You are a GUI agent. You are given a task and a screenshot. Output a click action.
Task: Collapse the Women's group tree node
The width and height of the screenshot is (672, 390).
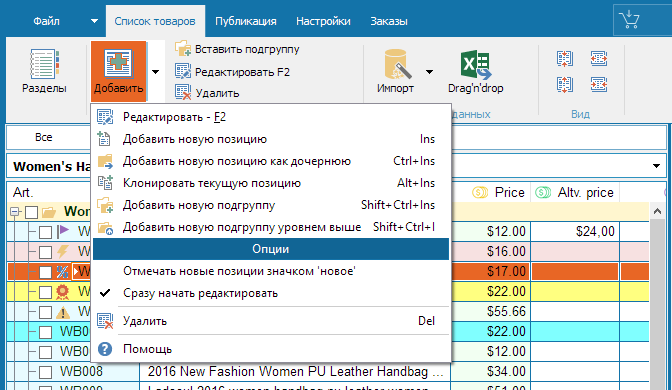coord(15,212)
